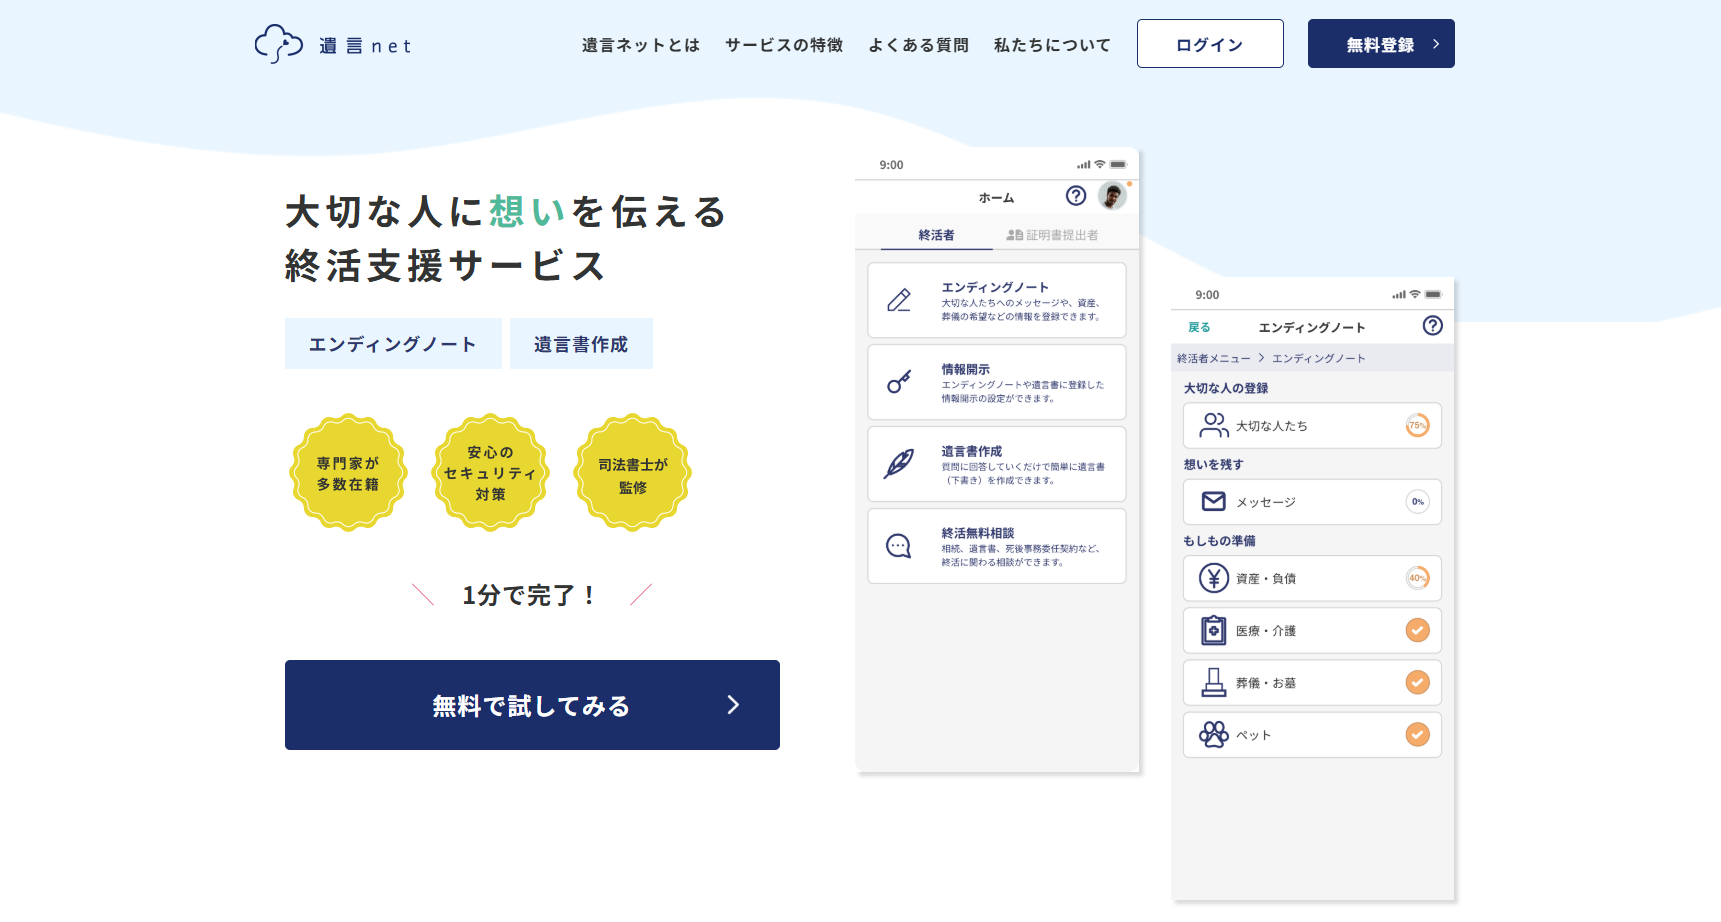This screenshot has height=922, width=1721.
Task: Click the feather quill icon for 遺言書作成
Action: click(x=899, y=464)
